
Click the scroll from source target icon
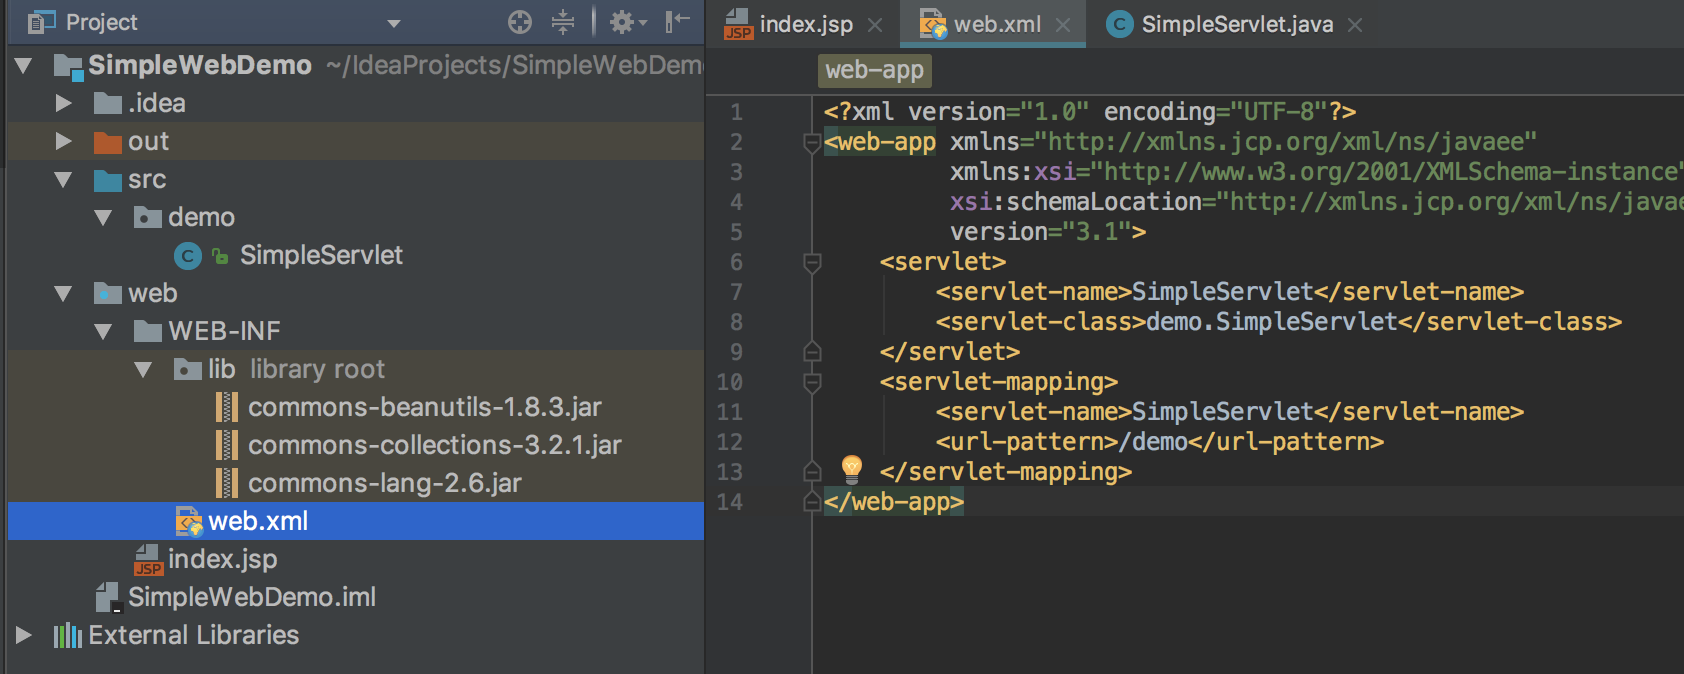(x=520, y=22)
